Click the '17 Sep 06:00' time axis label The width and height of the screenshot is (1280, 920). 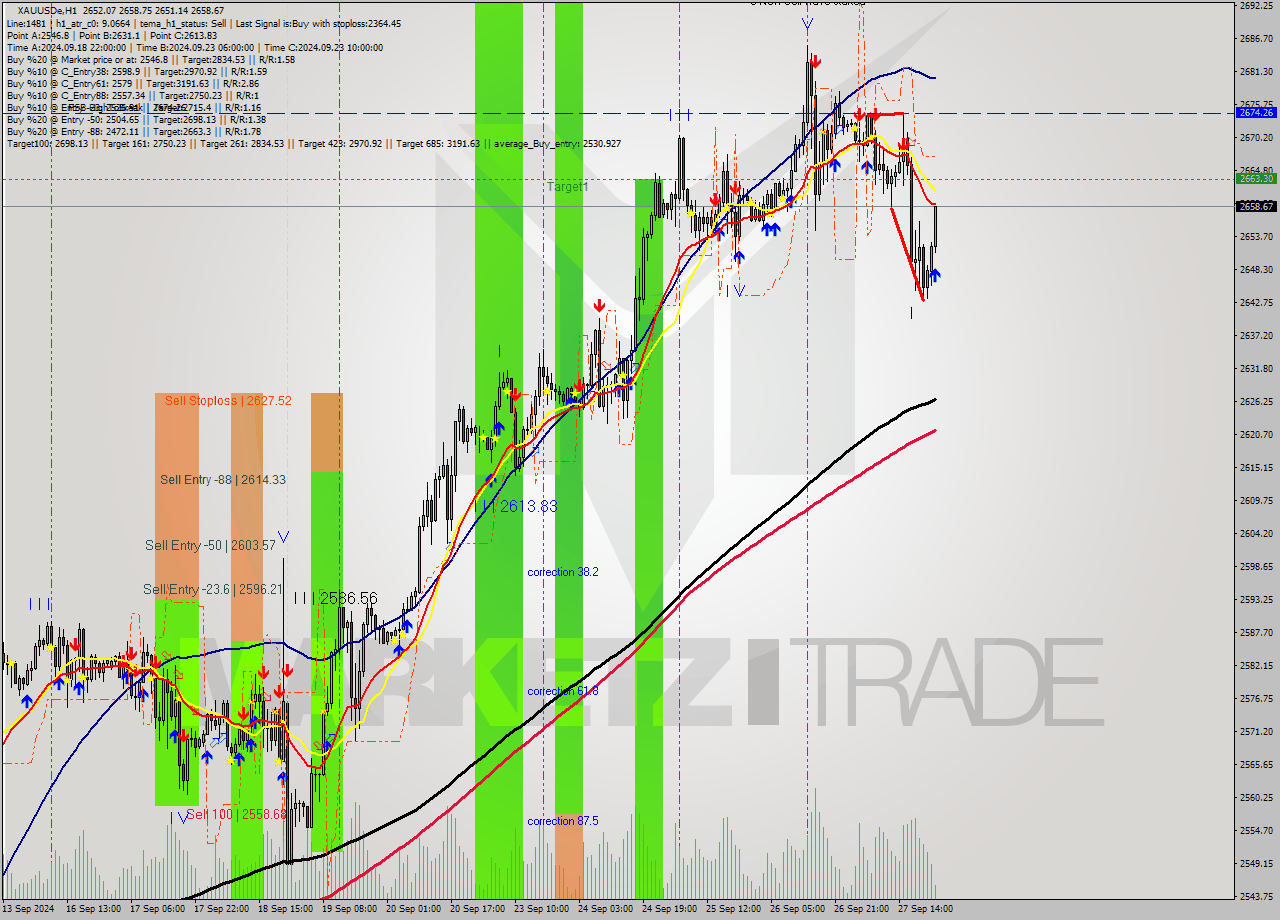(158, 909)
